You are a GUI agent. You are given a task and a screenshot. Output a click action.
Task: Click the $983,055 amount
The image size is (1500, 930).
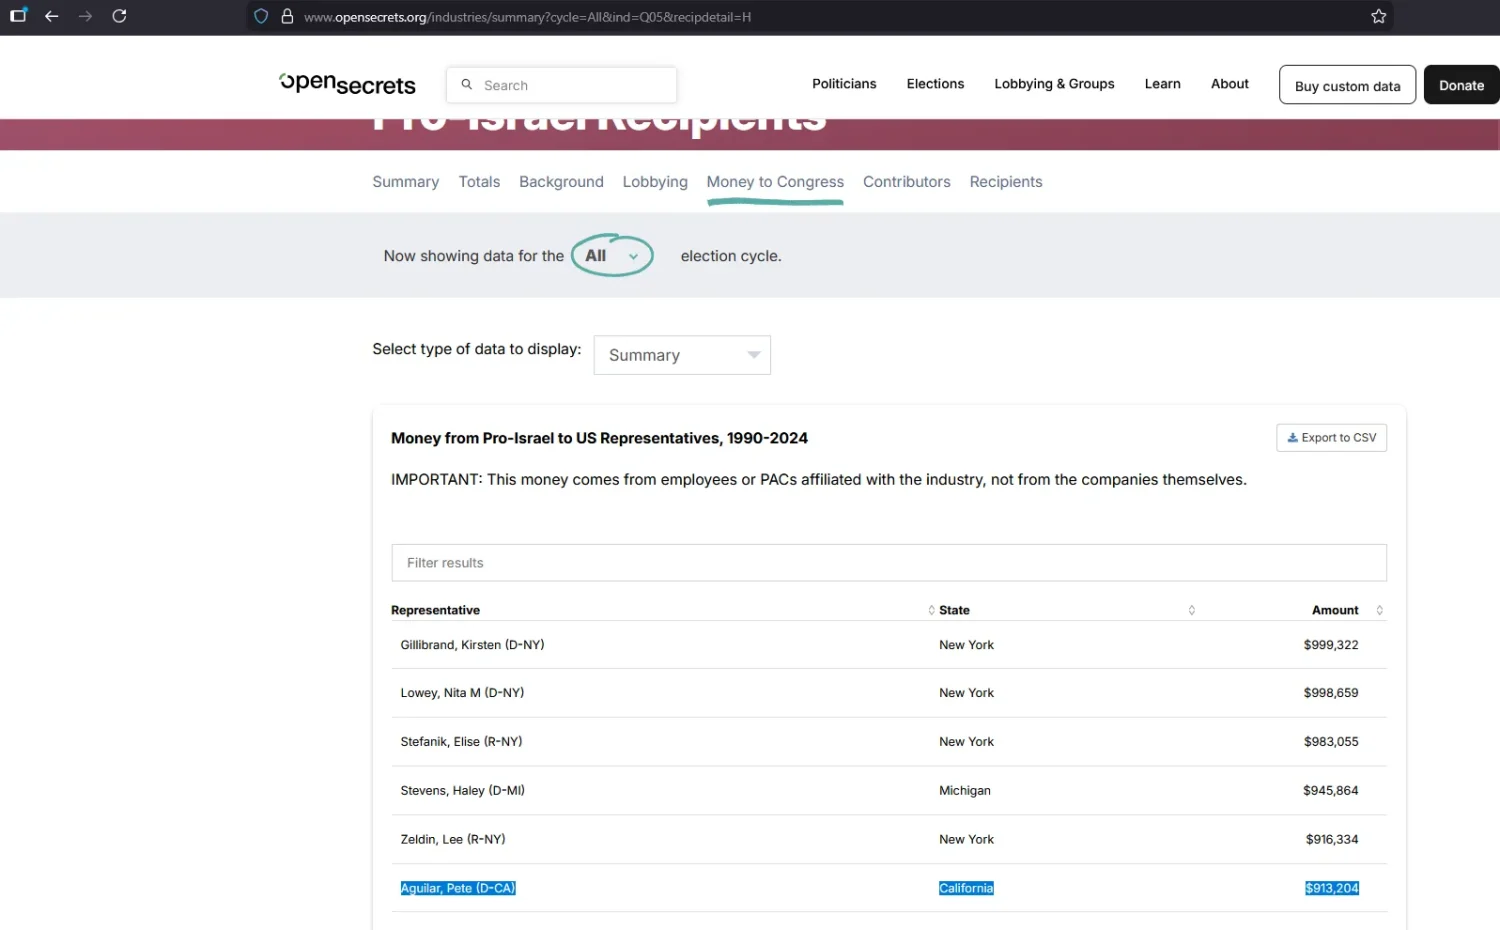point(1331,742)
